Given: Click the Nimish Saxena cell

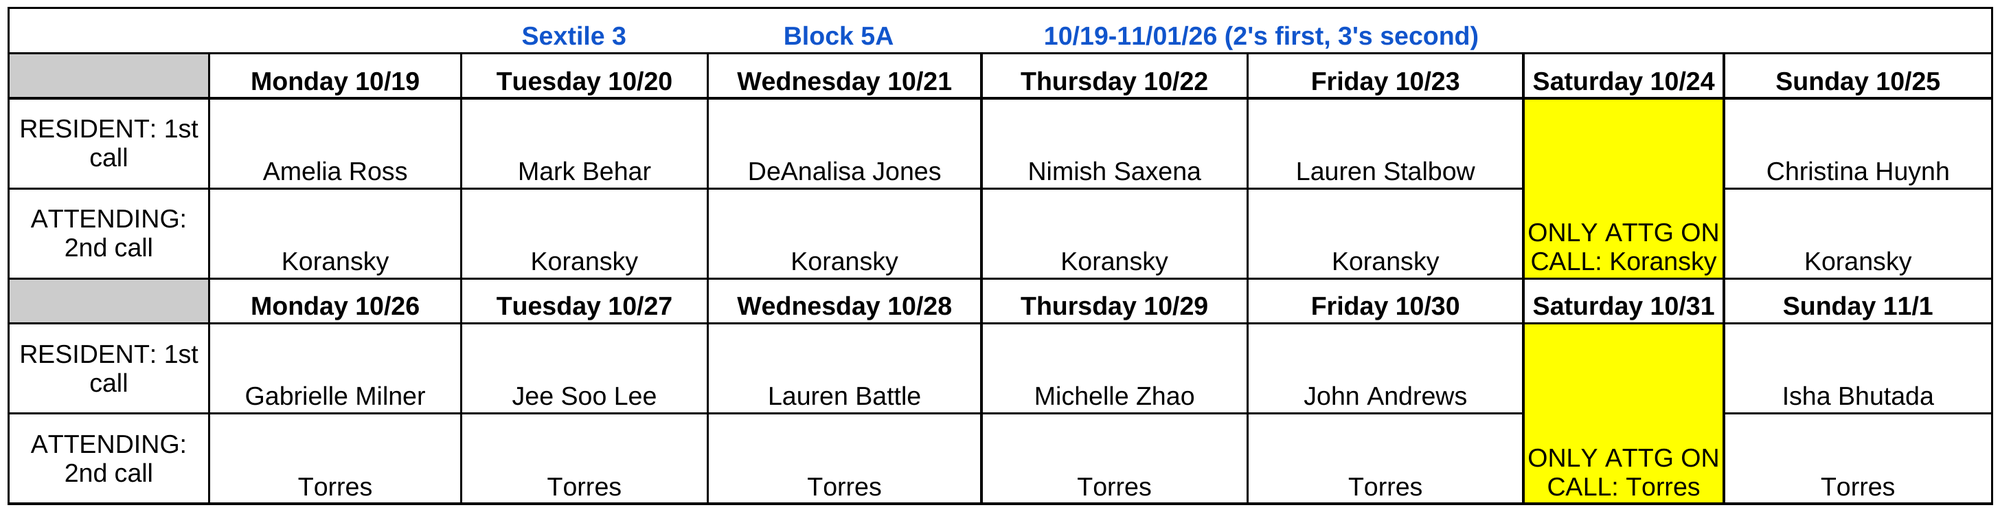Looking at the screenshot, I should [1114, 144].
